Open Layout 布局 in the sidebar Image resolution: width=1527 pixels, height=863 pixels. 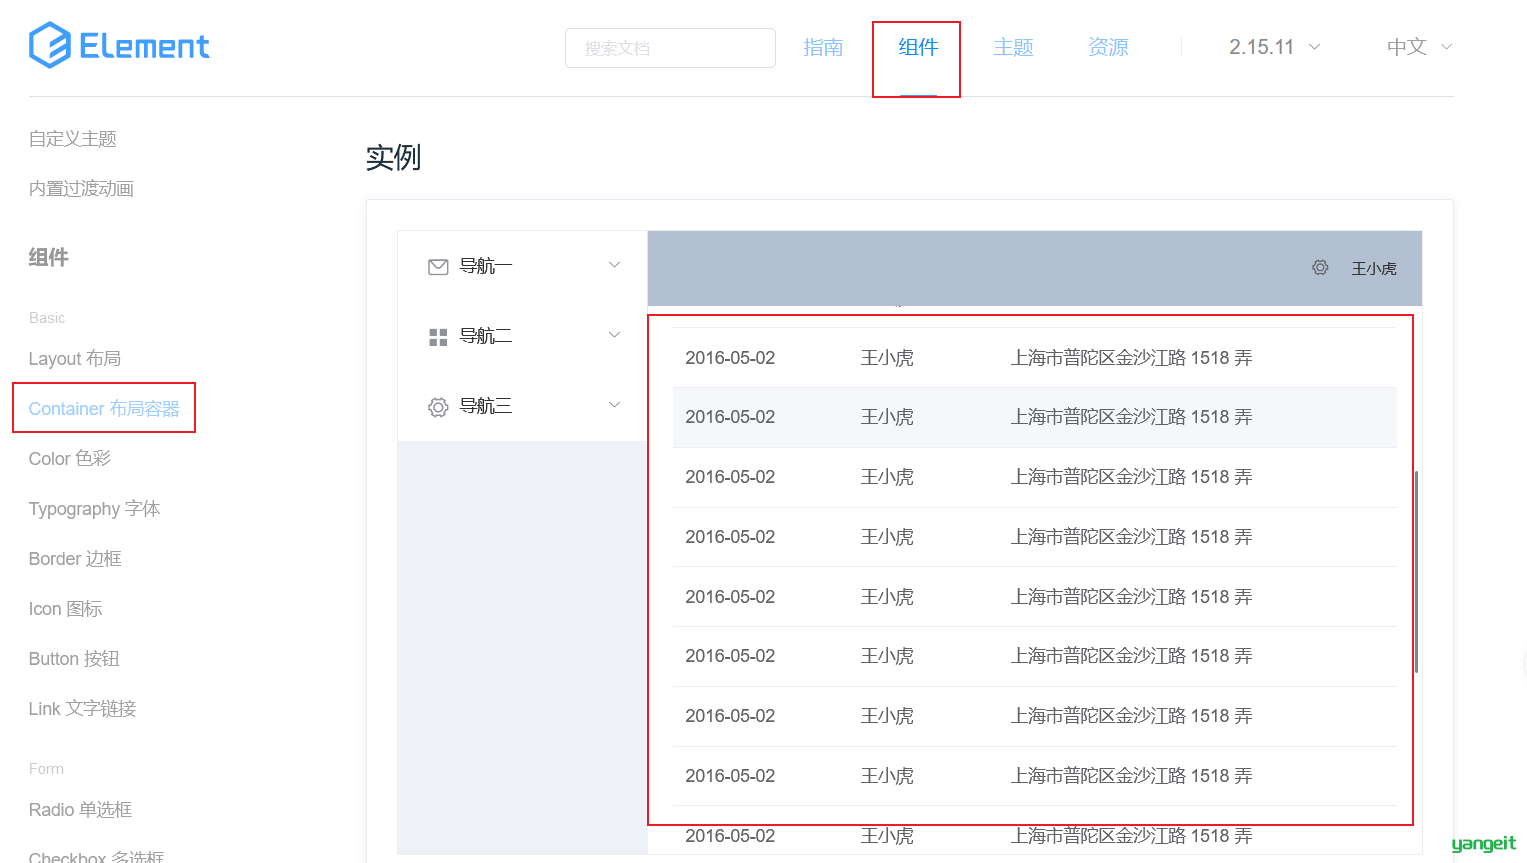pyautogui.click(x=75, y=359)
